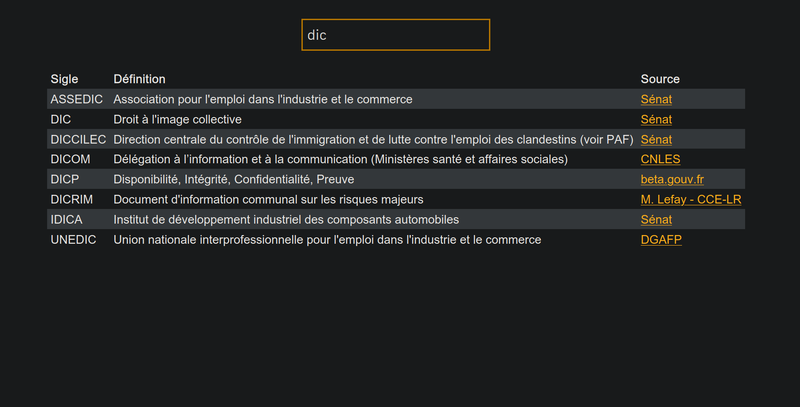The width and height of the screenshot is (800, 407).
Task: Select the DICP acronym cell
Action: 66,179
